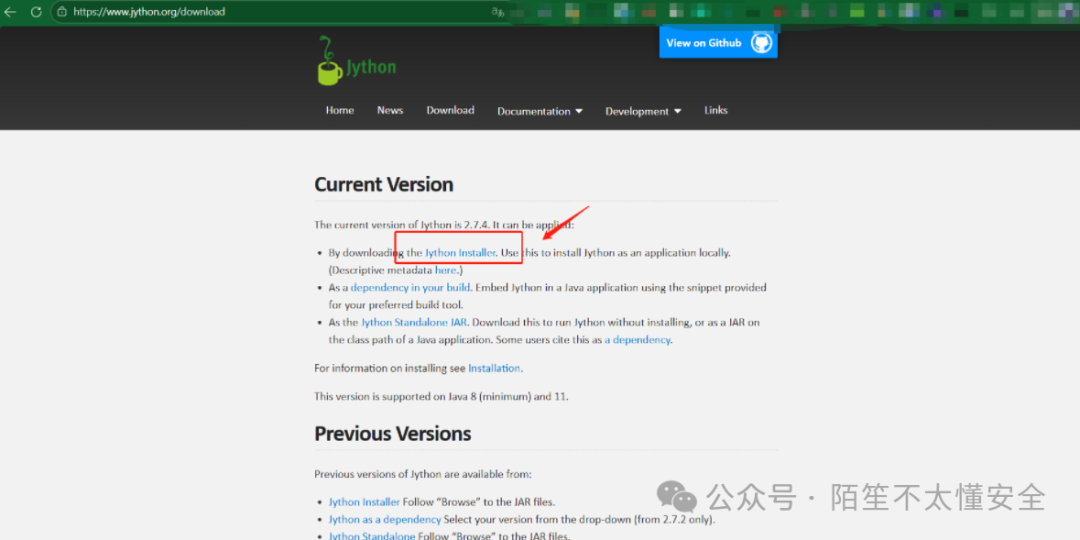Open the Links nav item
The height and width of the screenshot is (540, 1080).
pyautogui.click(x=716, y=110)
